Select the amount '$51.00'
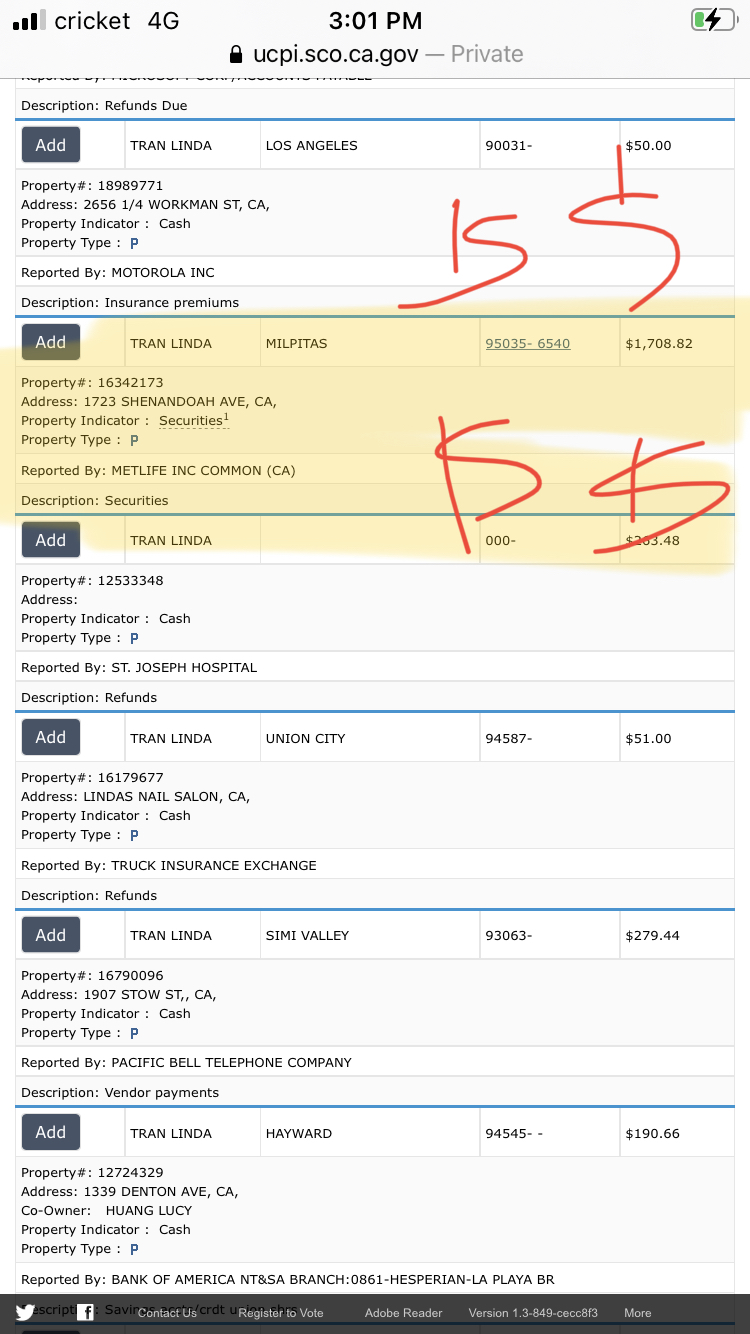Screen dimensions: 750x1334 [648, 738]
